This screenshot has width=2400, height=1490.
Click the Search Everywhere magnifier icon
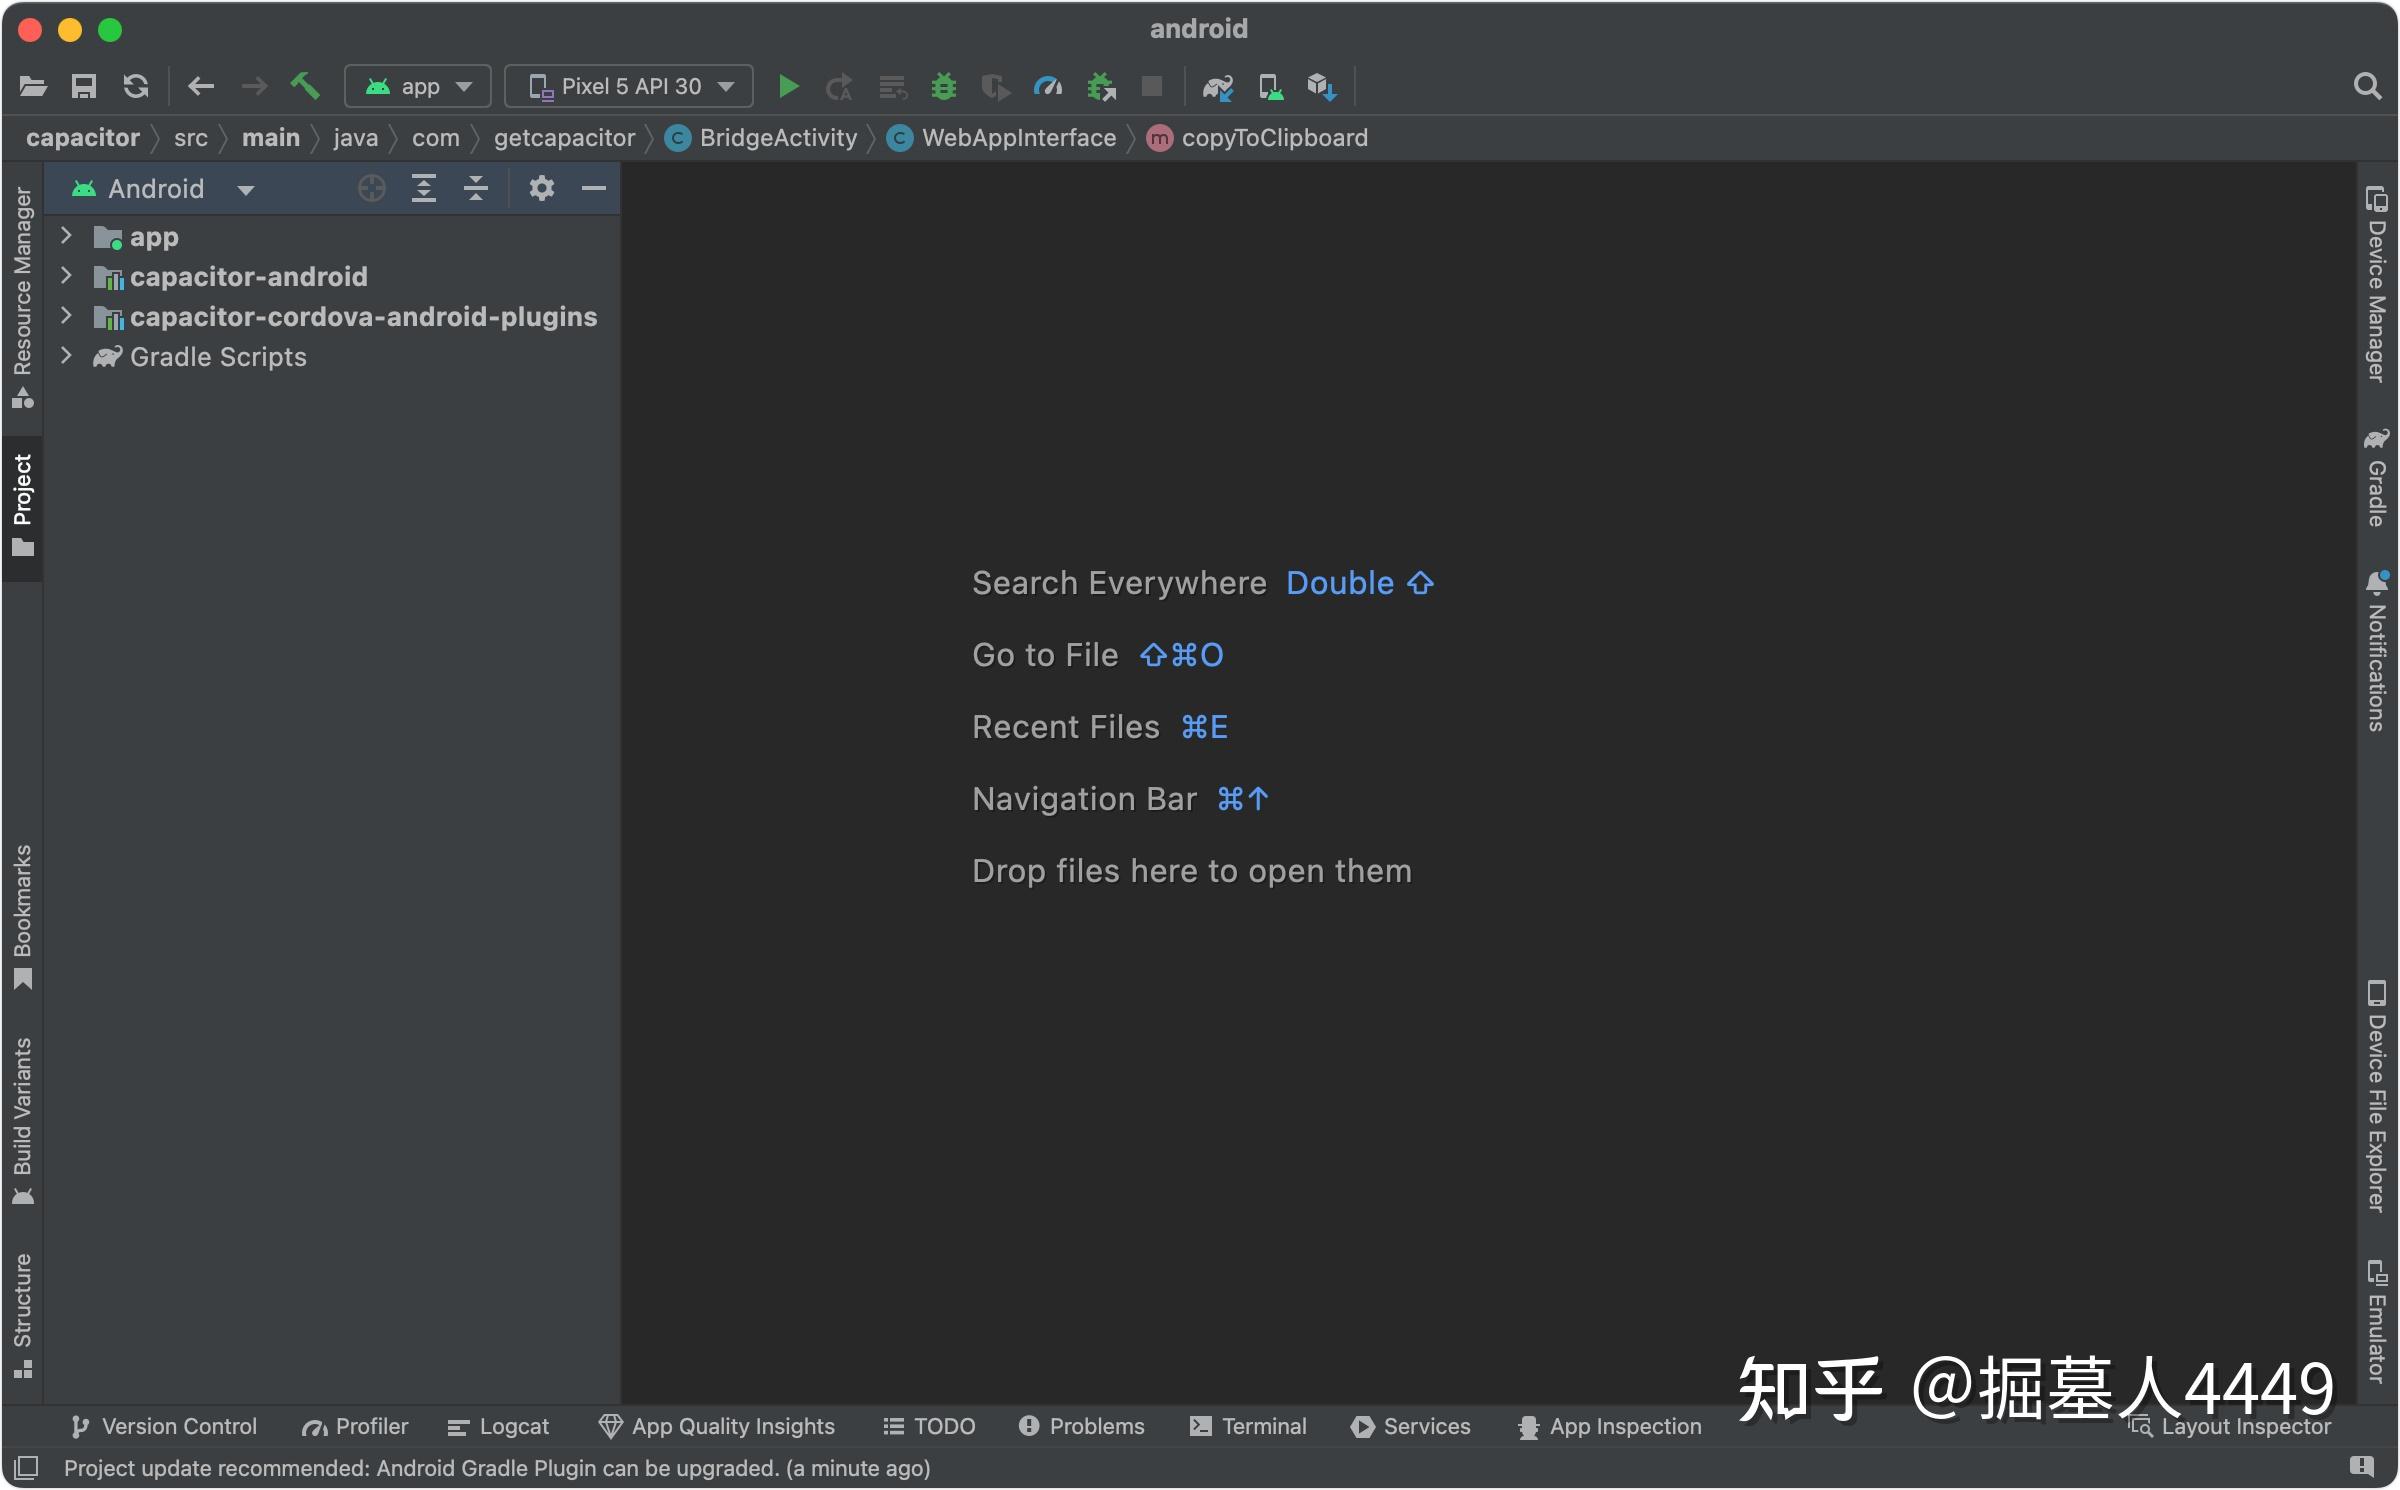[x=2366, y=87]
